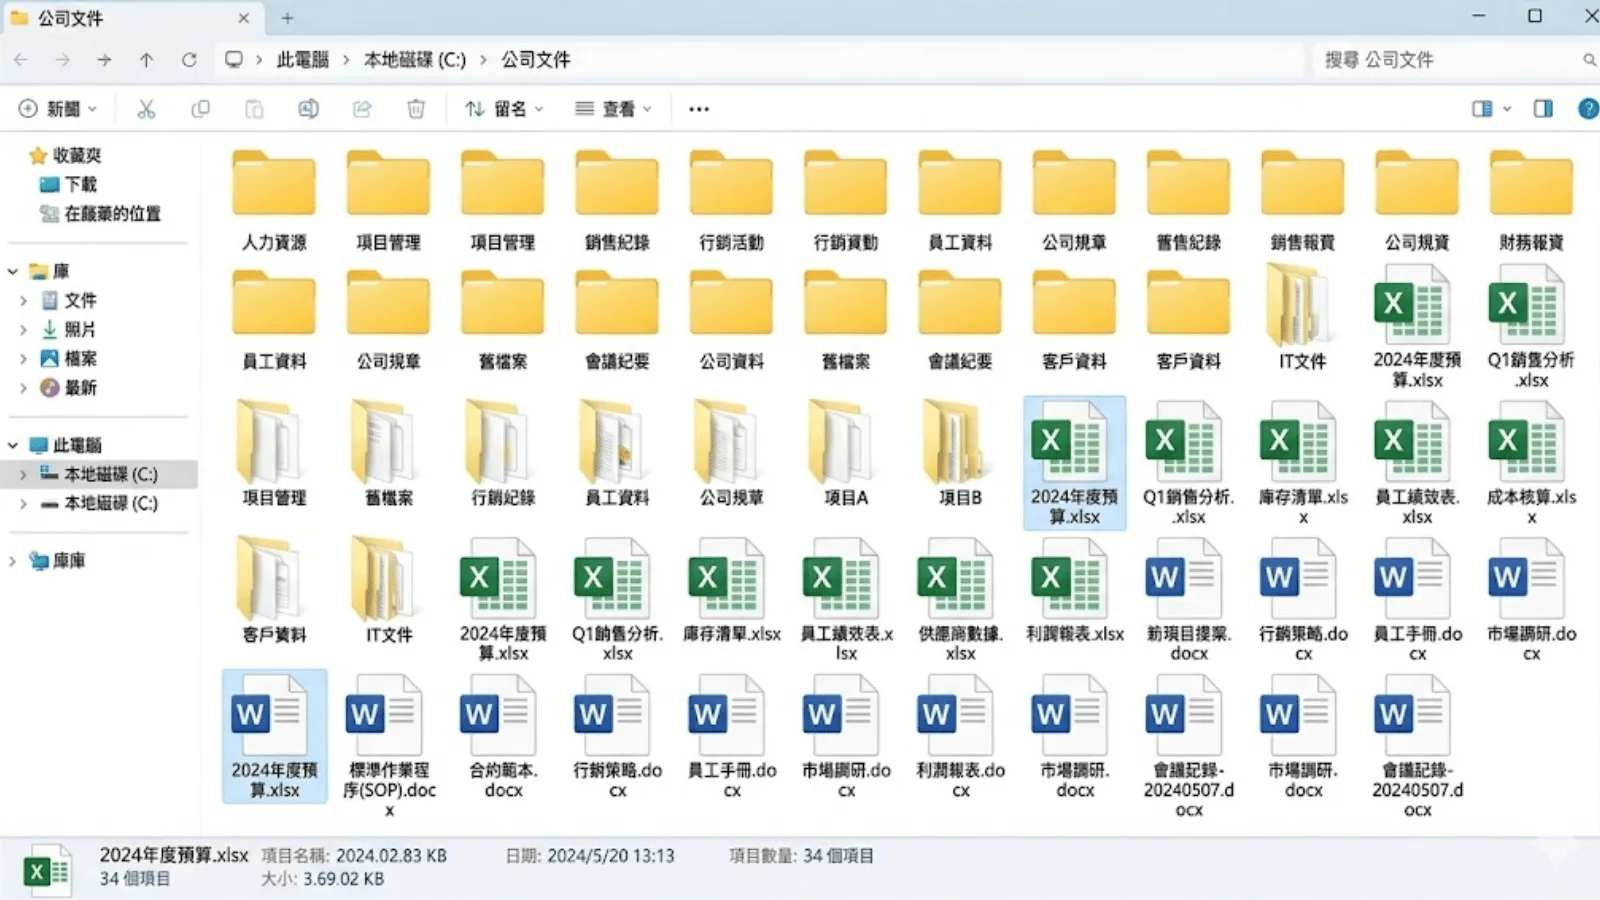Select the 利潤報表.xlsx Excel file
This screenshot has width=1600, height=900.
pyautogui.click(x=1074, y=590)
